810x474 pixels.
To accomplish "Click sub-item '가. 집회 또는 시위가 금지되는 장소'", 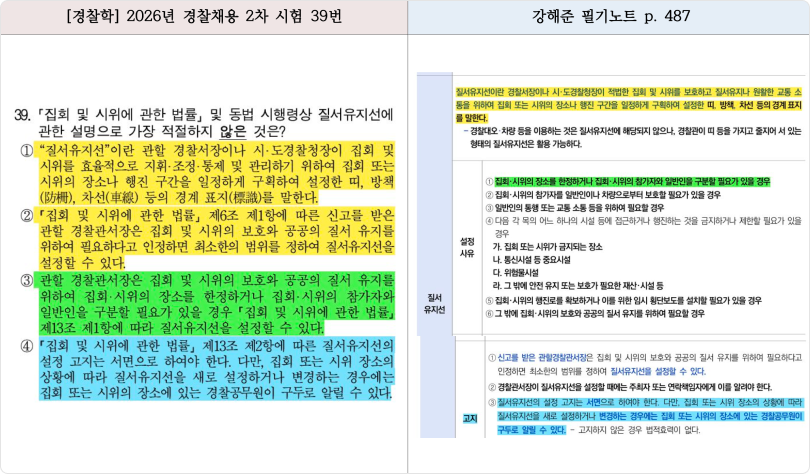I will (x=548, y=247).
